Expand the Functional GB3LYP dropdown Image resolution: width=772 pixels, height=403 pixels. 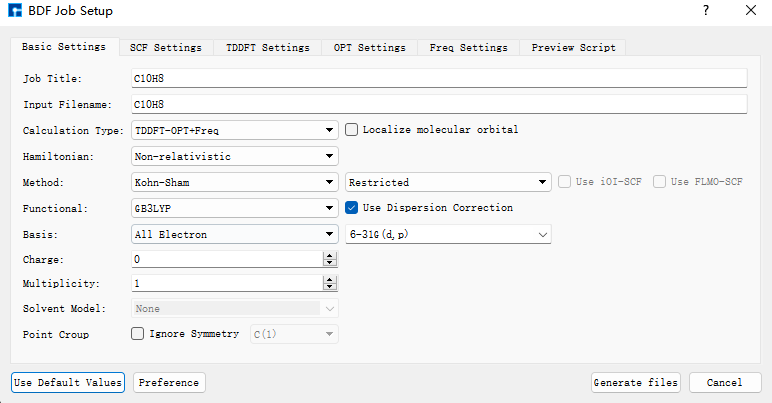pos(234,208)
